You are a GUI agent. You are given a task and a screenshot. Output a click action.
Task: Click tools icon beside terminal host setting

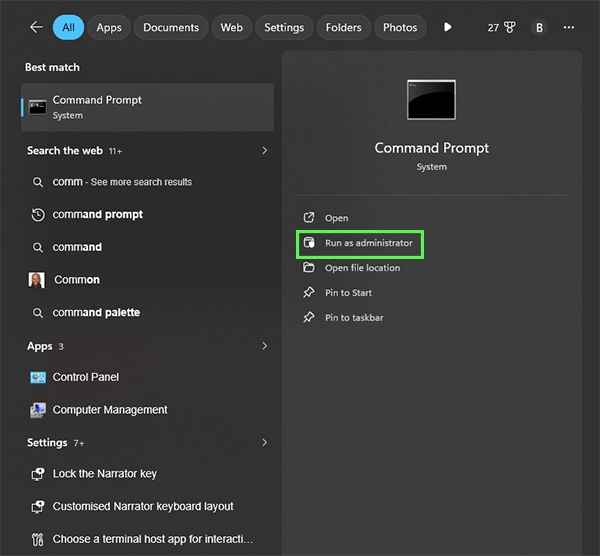coord(38,540)
